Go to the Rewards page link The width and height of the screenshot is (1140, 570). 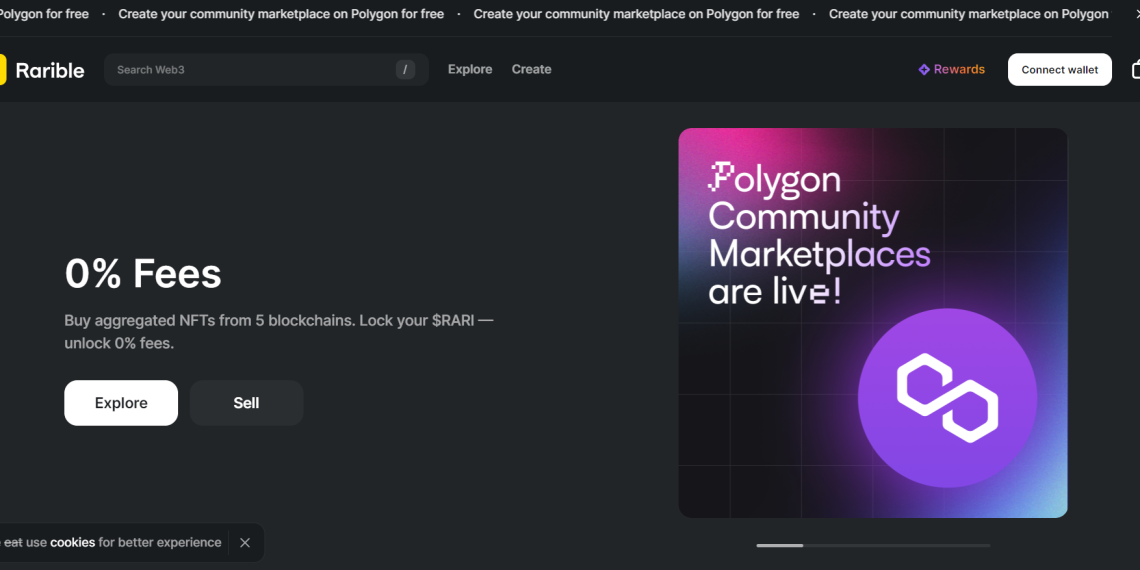(959, 70)
